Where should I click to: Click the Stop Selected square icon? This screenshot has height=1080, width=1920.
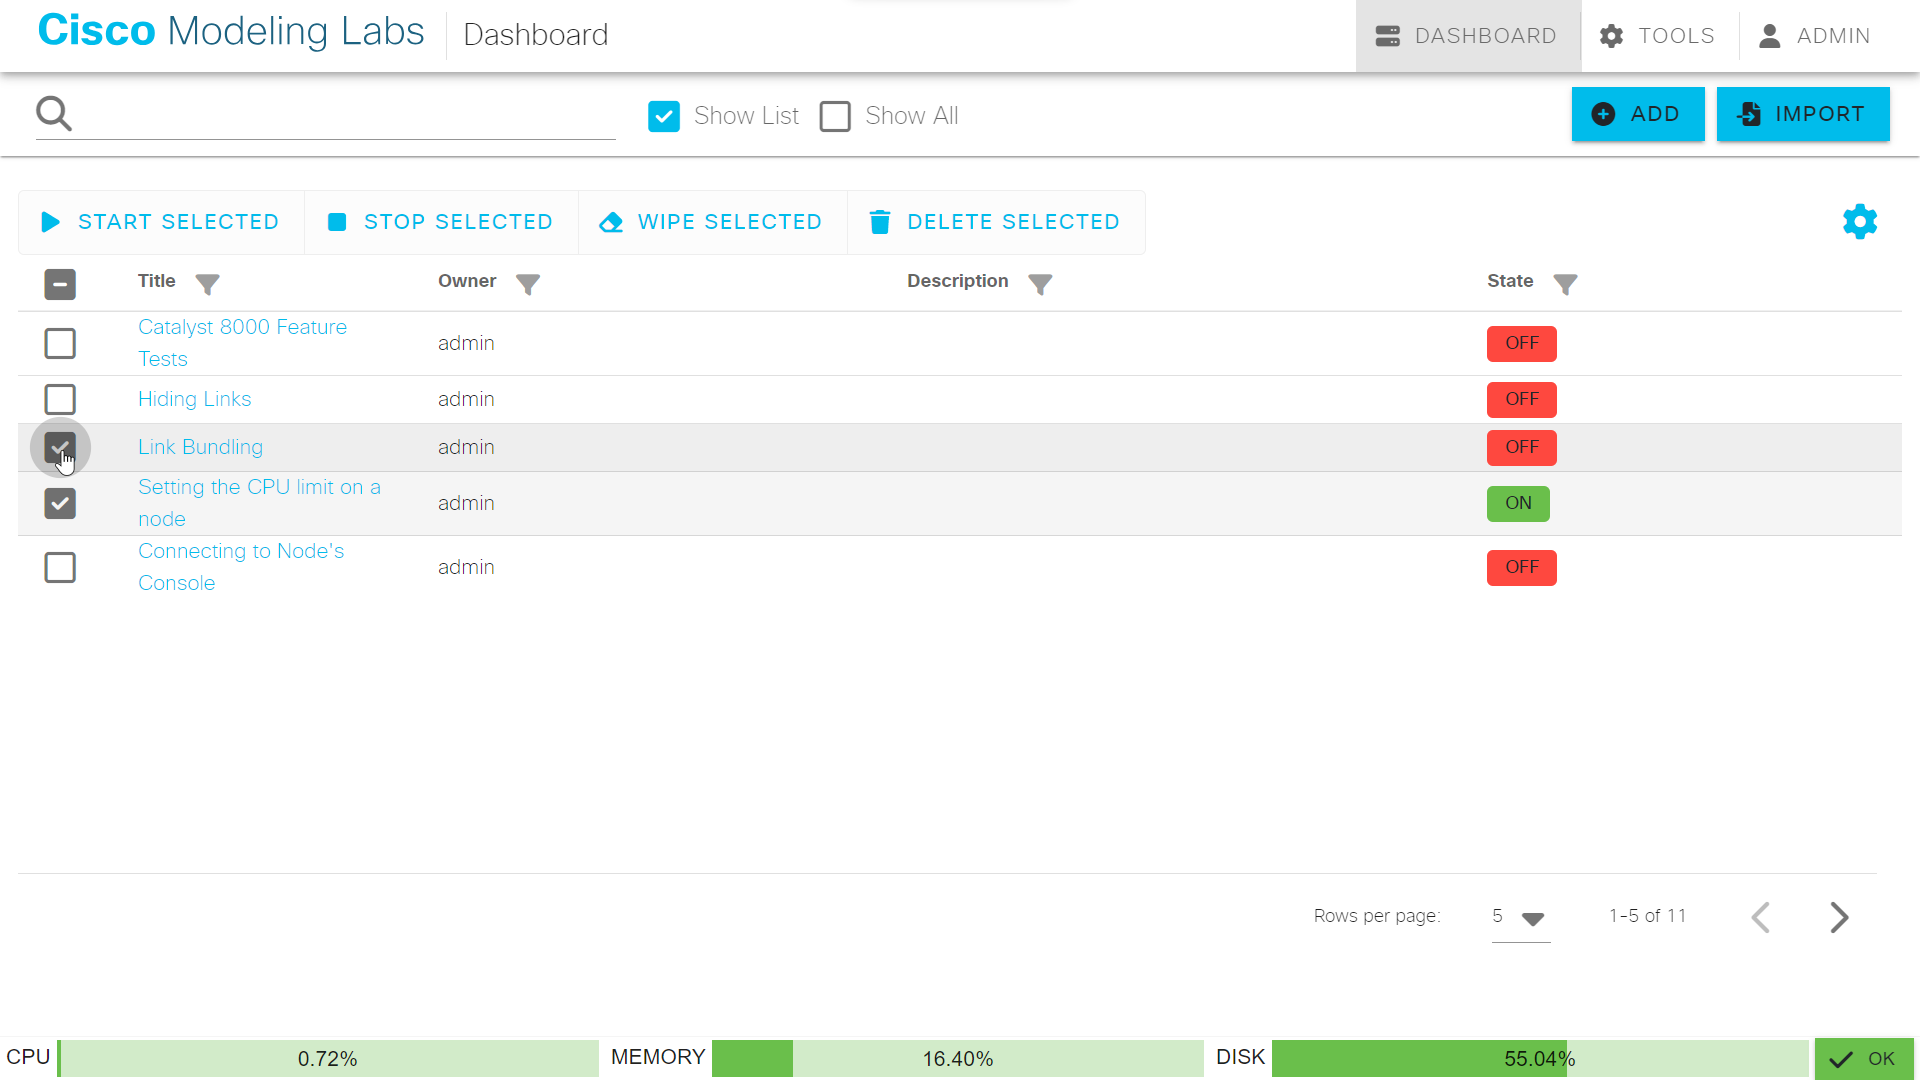338,221
